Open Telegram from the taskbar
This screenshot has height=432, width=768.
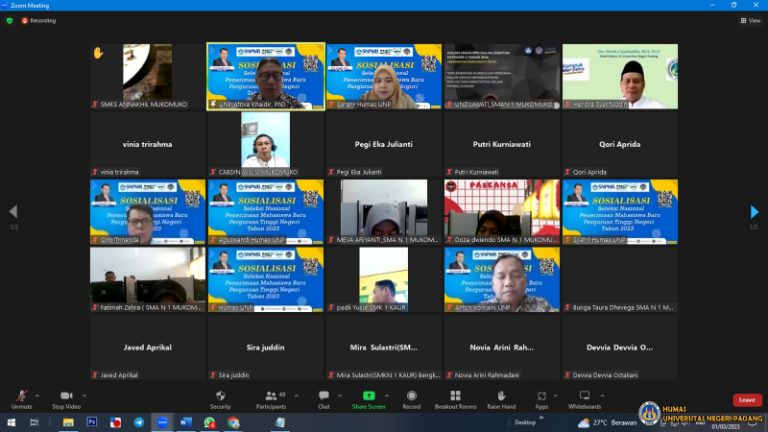pyautogui.click(x=139, y=422)
